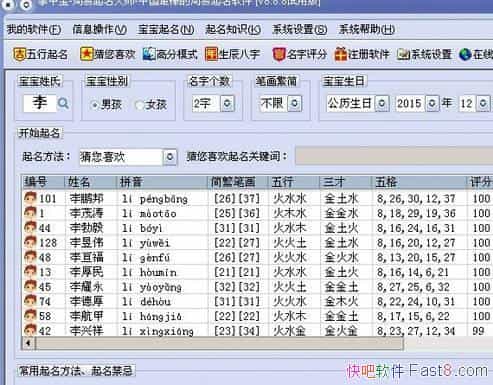
Task: Sort by the 编号 column header
Action: [x=43, y=182]
